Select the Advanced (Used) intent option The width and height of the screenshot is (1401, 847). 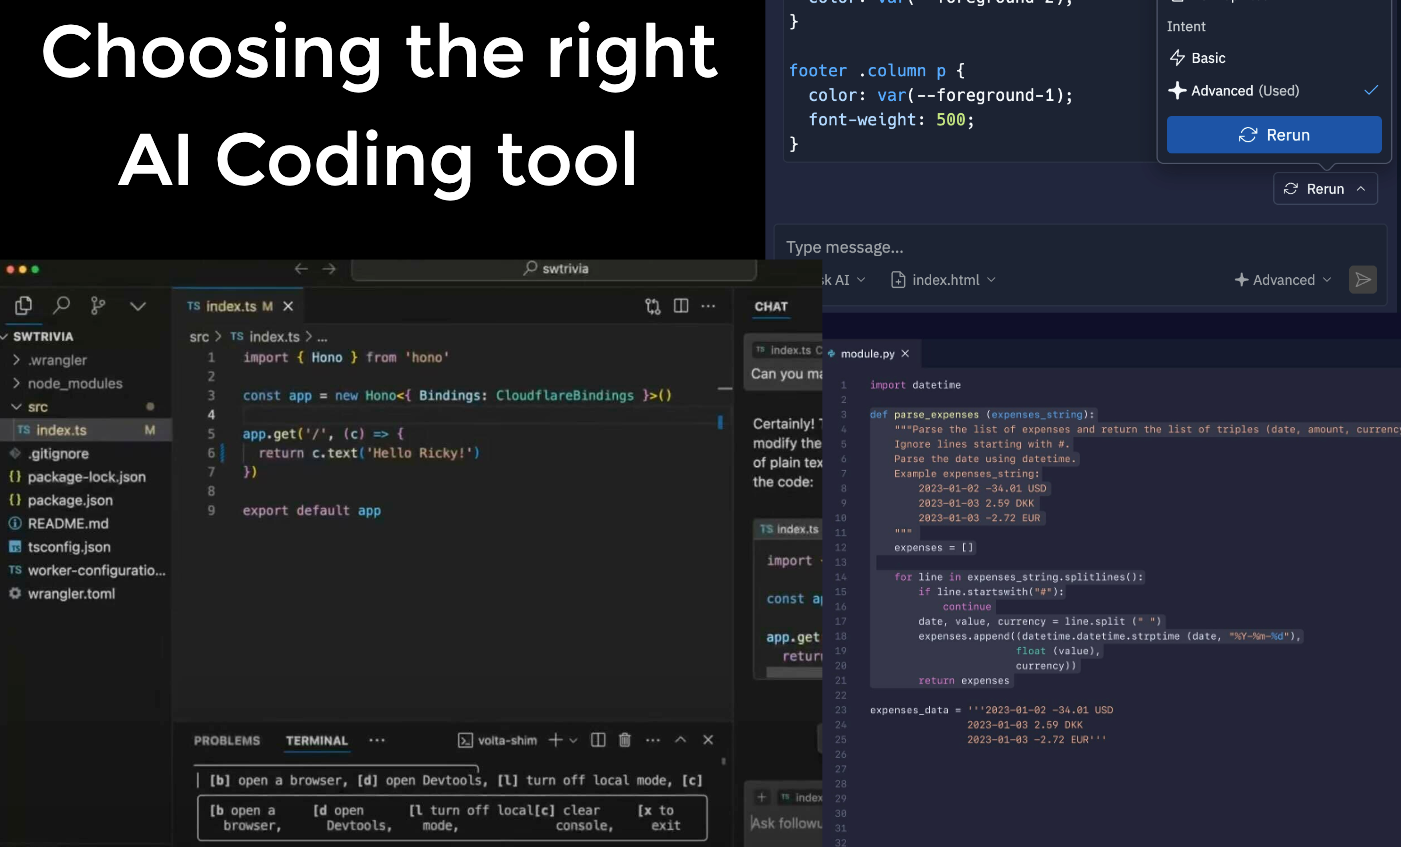(x=1245, y=91)
